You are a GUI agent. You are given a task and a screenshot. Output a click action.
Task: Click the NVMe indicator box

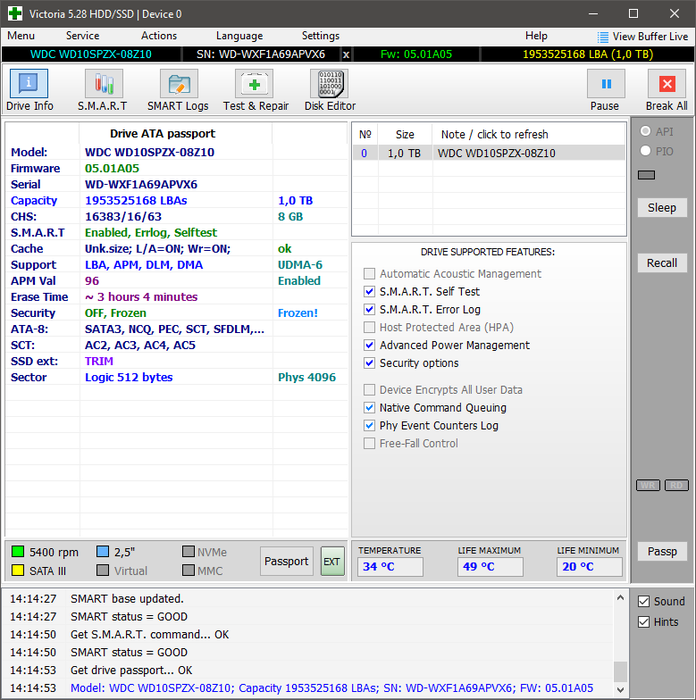point(188,551)
